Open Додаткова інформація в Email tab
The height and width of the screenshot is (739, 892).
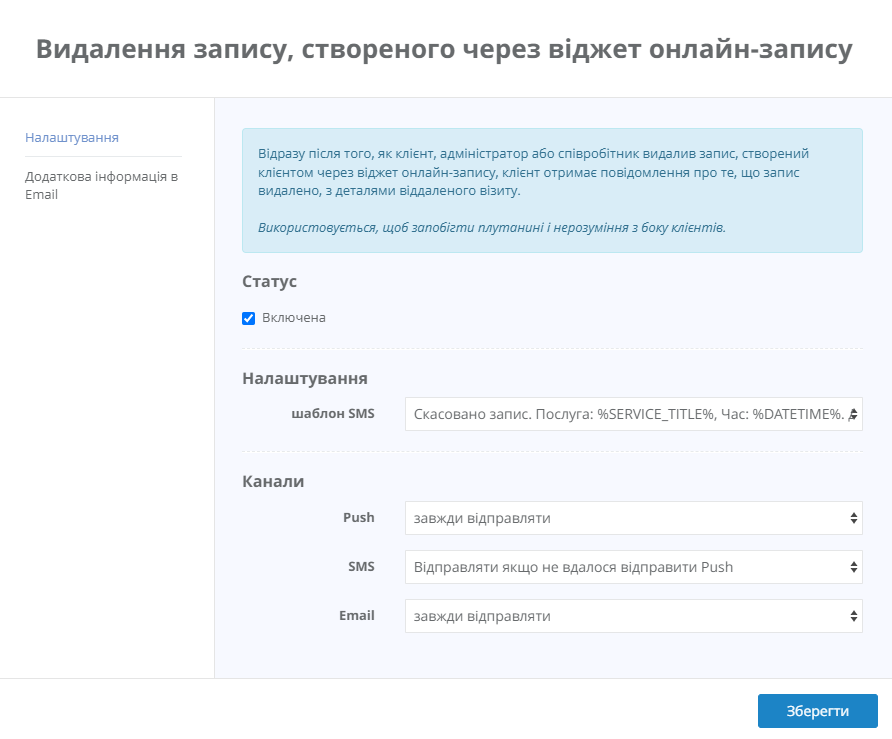click(x=101, y=185)
